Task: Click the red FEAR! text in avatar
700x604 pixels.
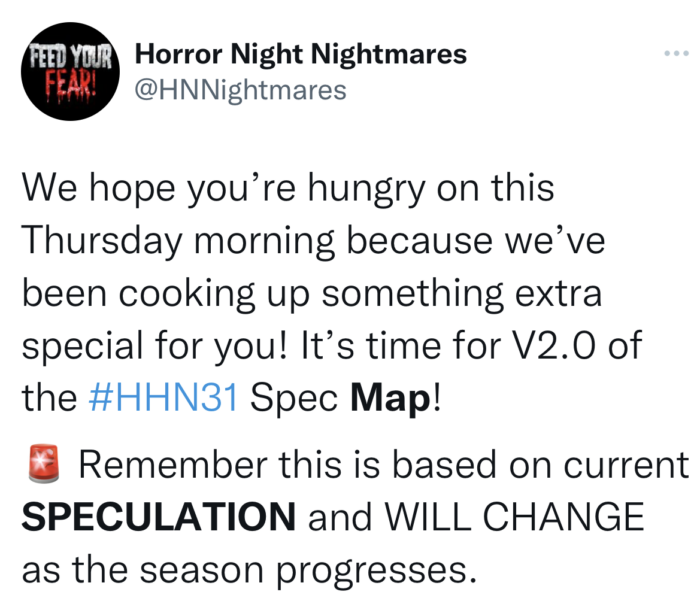Action: point(68,80)
